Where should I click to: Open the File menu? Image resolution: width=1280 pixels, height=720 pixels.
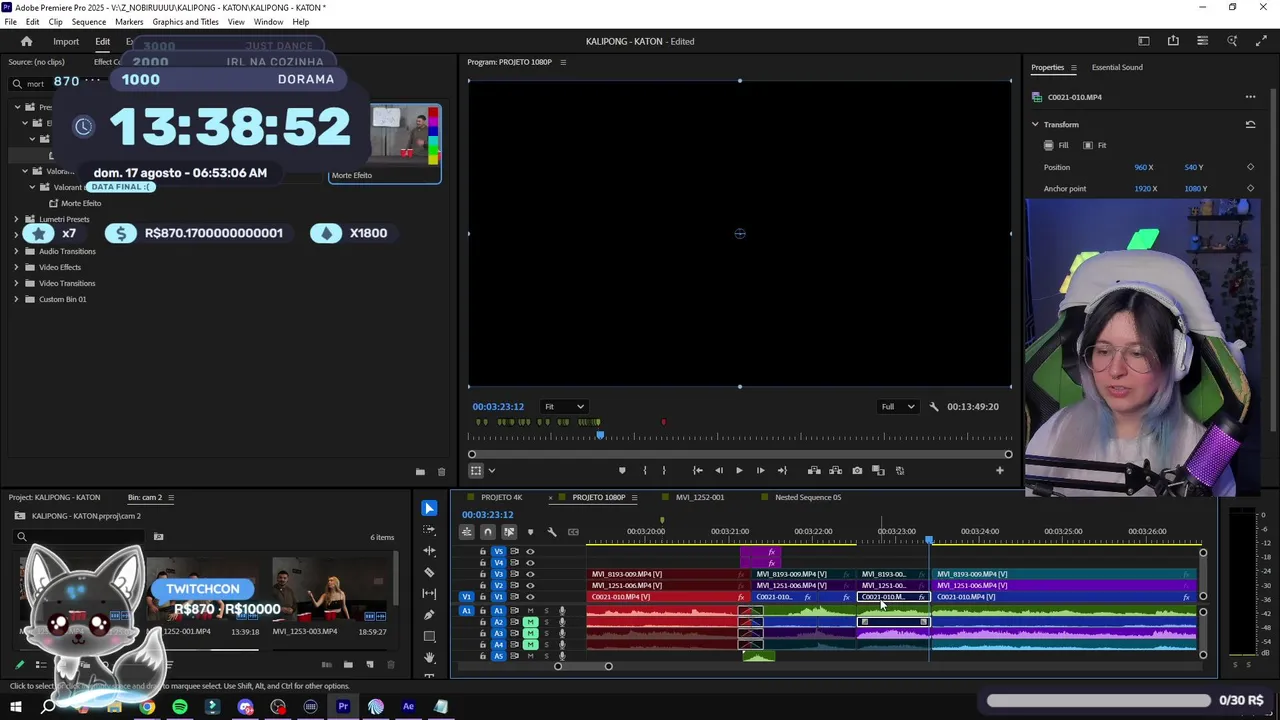click(x=10, y=22)
